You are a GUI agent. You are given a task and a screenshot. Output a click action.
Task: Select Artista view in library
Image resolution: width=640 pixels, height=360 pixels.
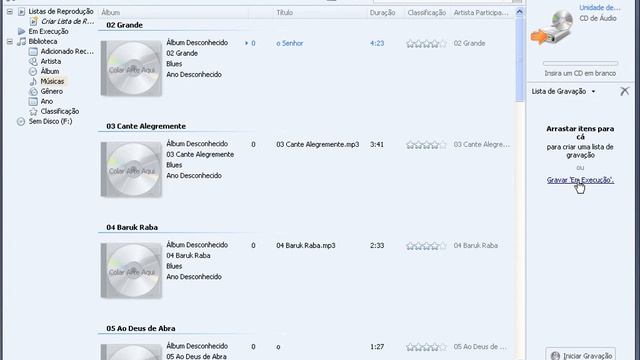51,62
